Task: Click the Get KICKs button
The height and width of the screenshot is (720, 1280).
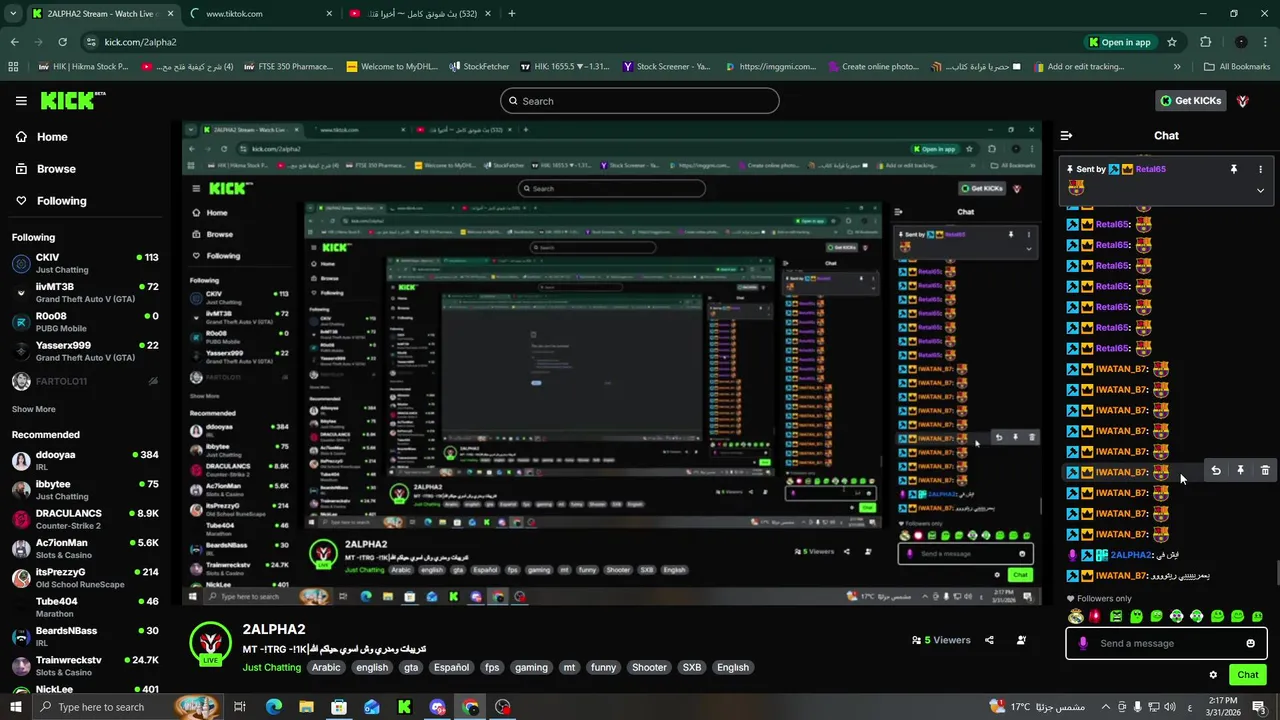Action: tap(1190, 101)
